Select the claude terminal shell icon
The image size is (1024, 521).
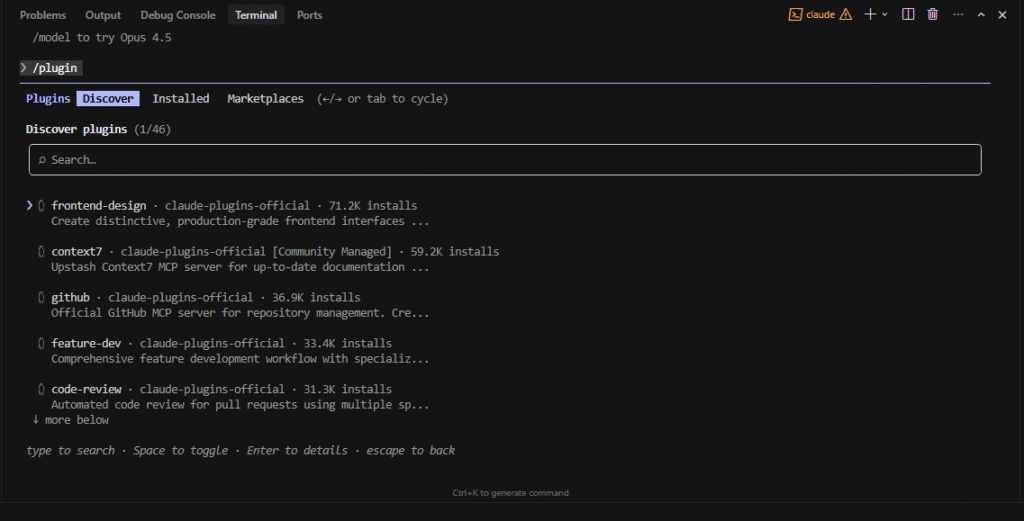tap(795, 14)
